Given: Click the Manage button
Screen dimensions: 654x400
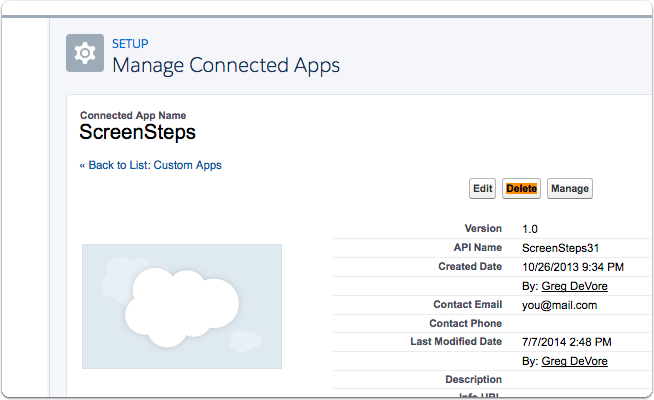Looking at the screenshot, I should point(570,189).
